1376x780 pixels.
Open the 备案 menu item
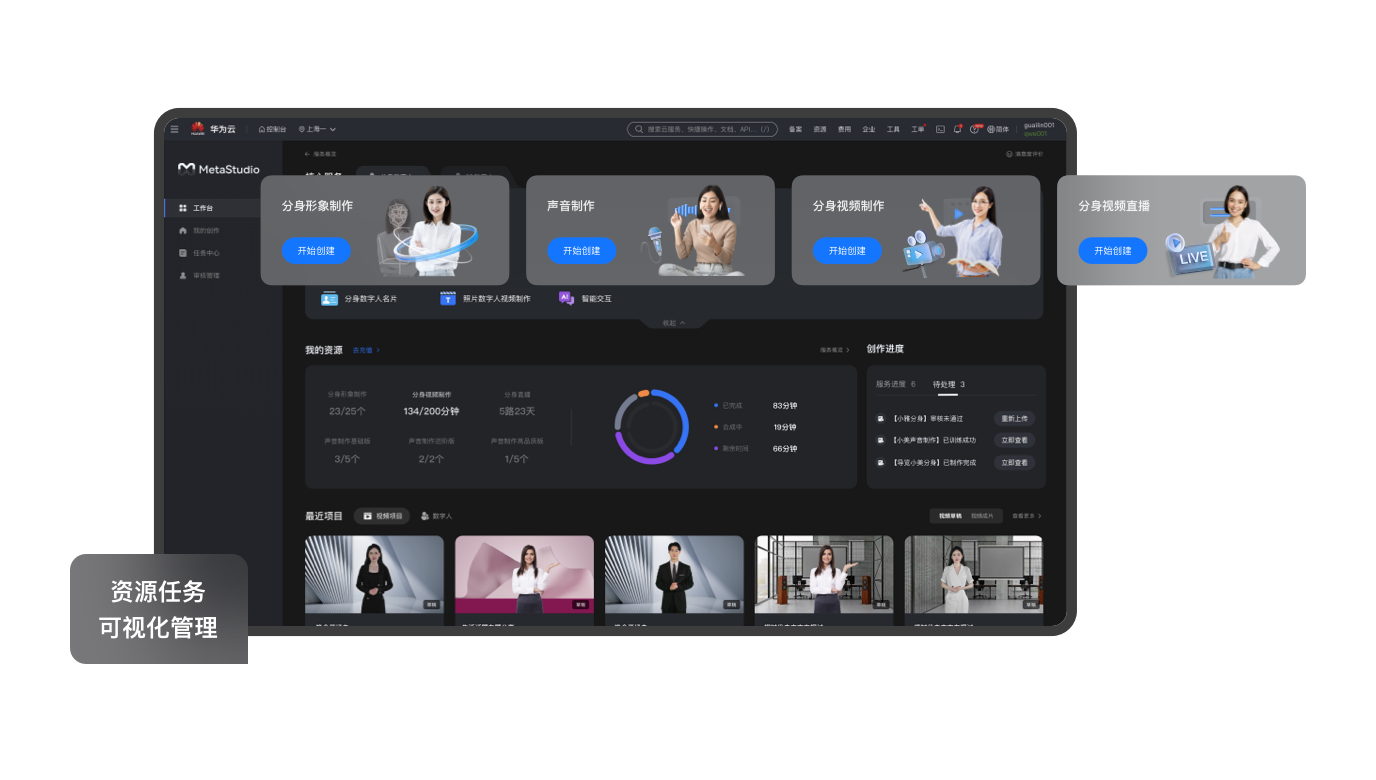tap(795, 129)
